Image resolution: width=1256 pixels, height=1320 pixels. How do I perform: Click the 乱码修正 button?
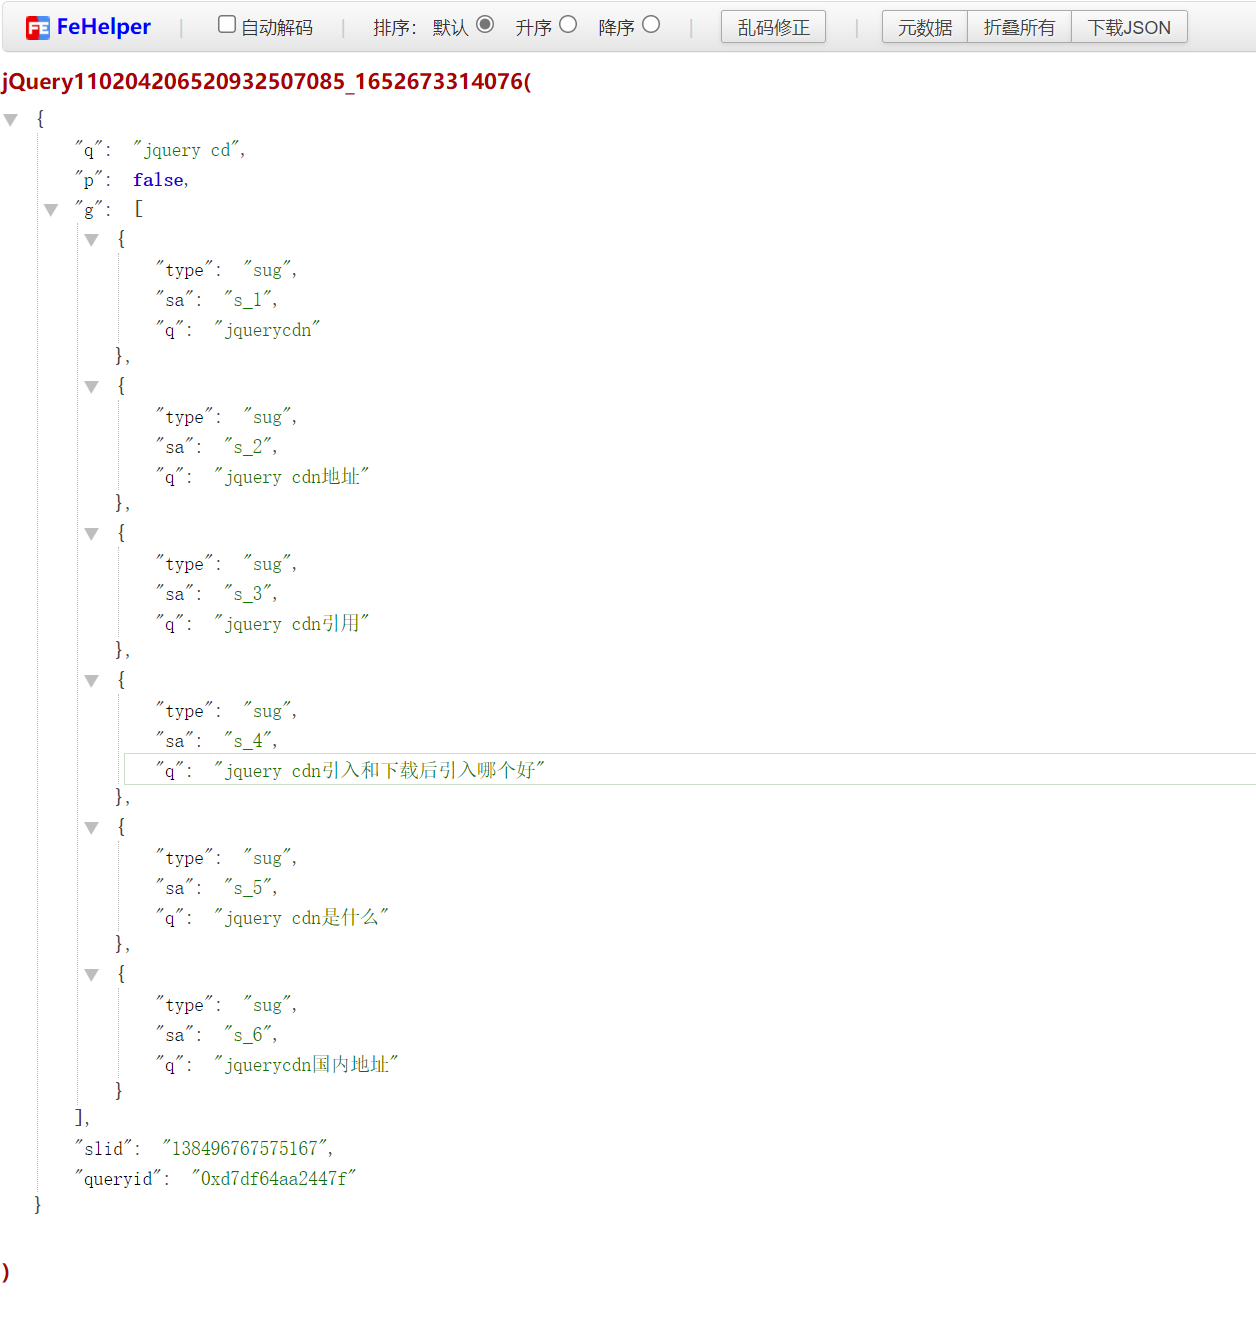point(773,27)
